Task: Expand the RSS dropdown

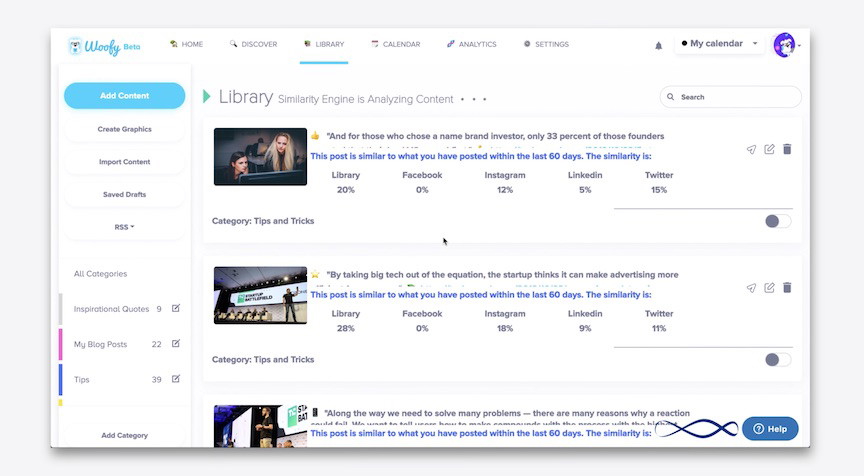Action: (x=125, y=227)
